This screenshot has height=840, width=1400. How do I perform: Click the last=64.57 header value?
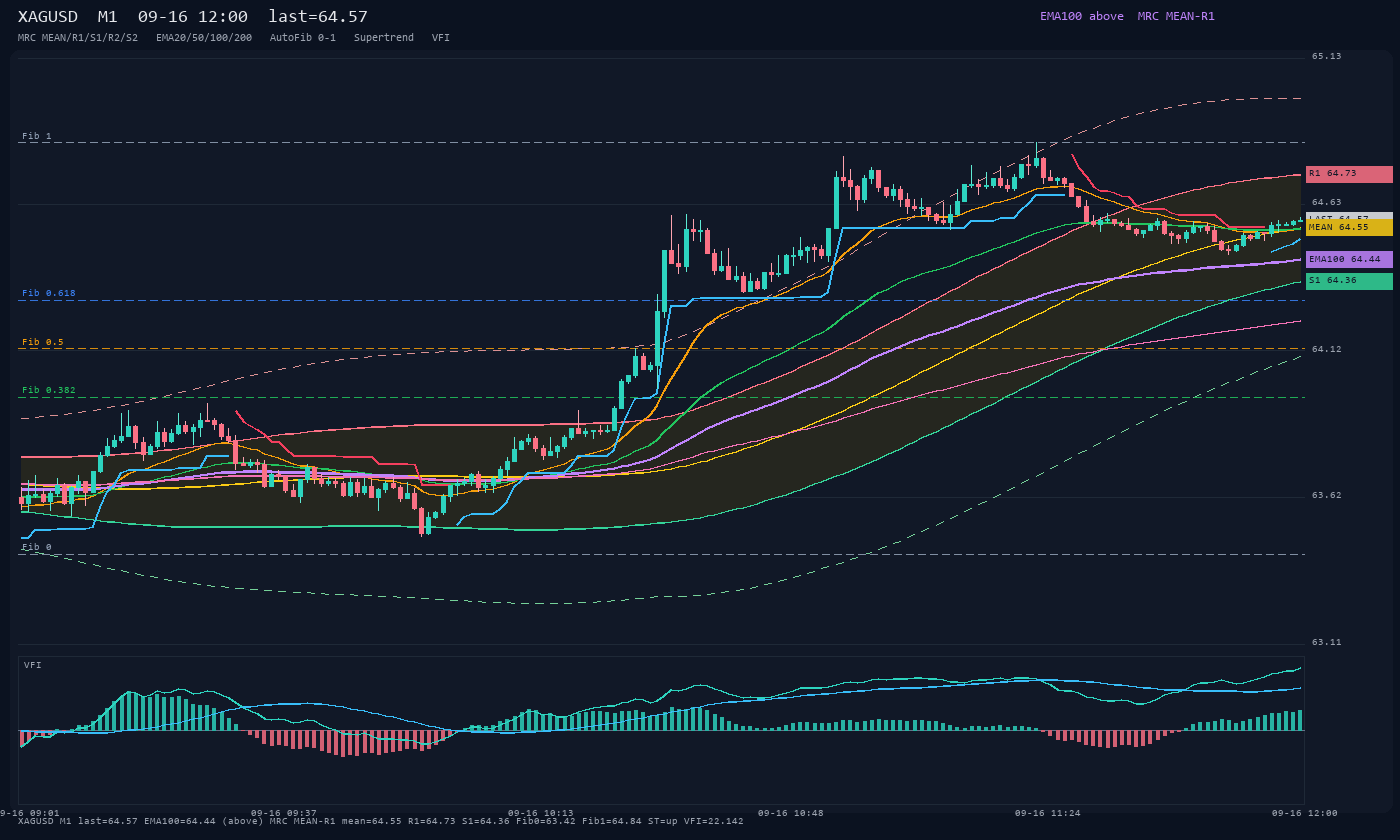tap(318, 17)
